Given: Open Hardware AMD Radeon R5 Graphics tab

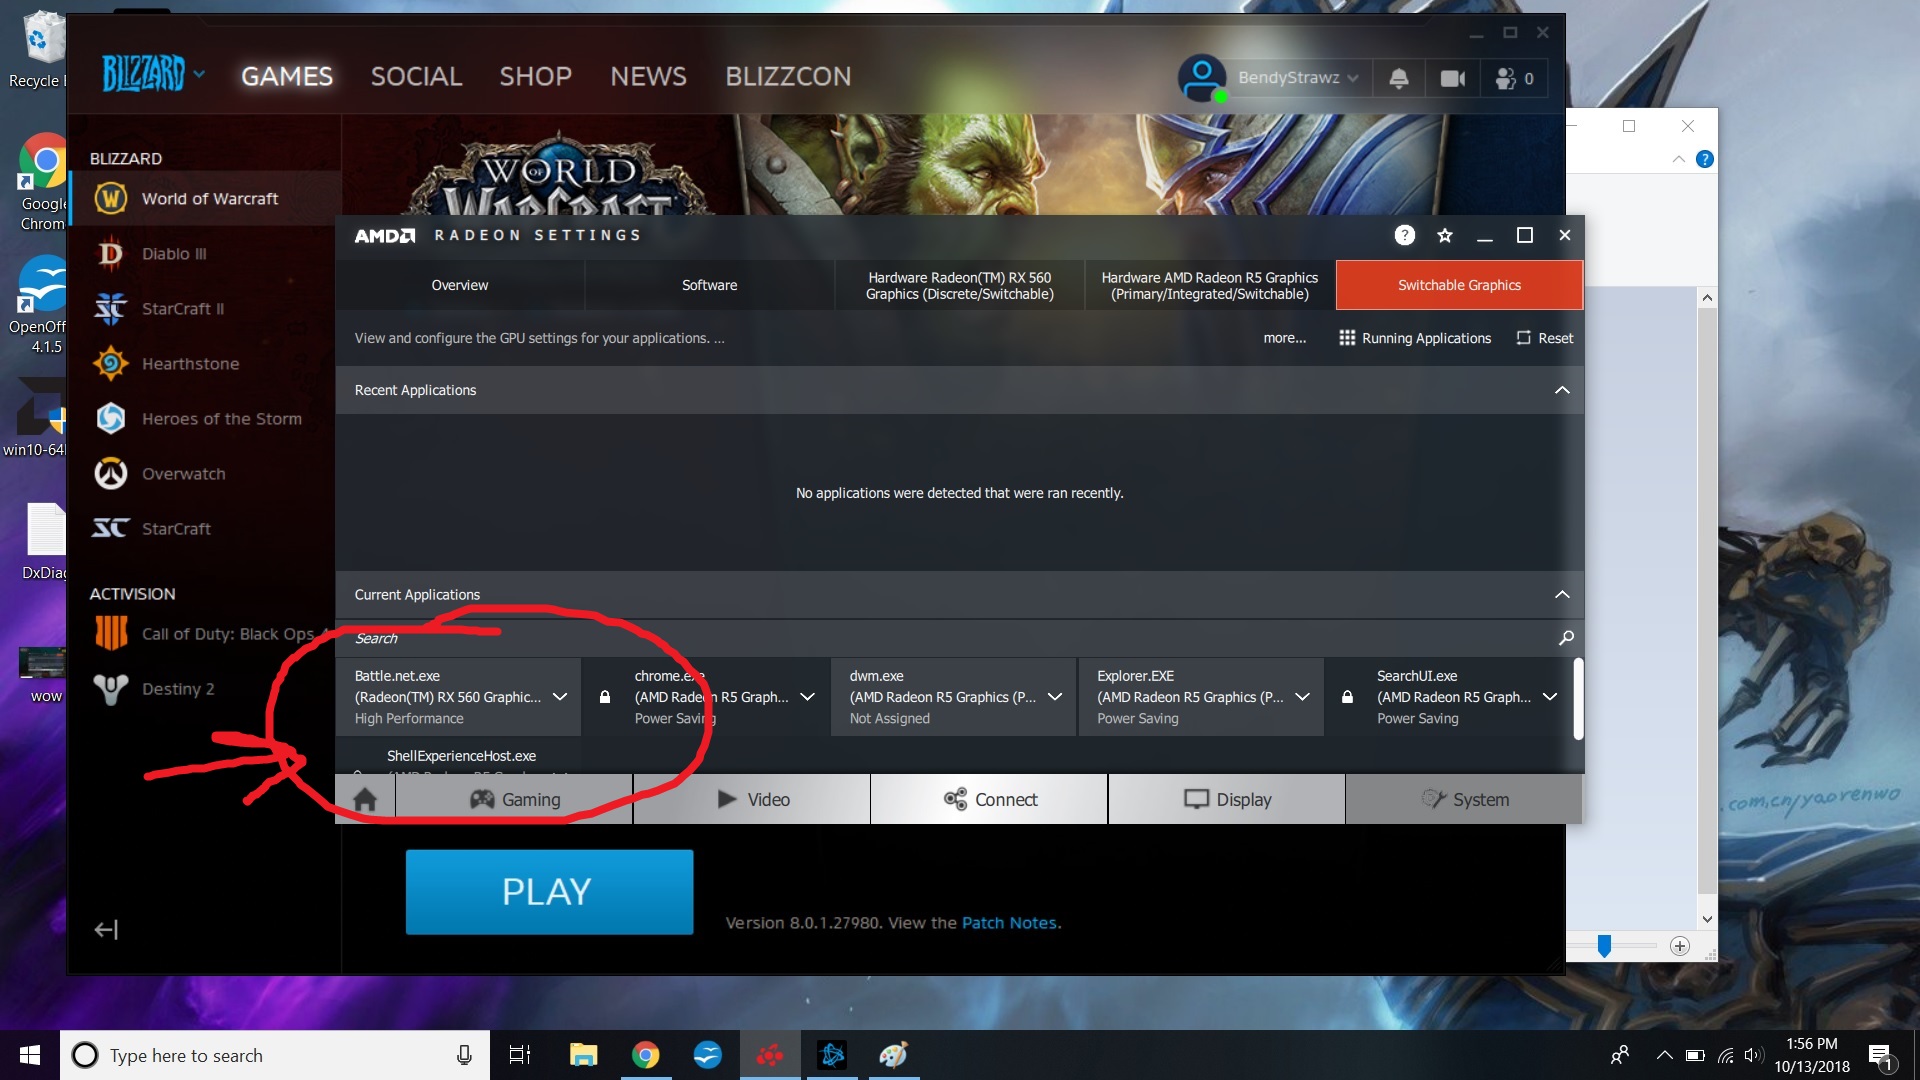Looking at the screenshot, I should [1210, 285].
